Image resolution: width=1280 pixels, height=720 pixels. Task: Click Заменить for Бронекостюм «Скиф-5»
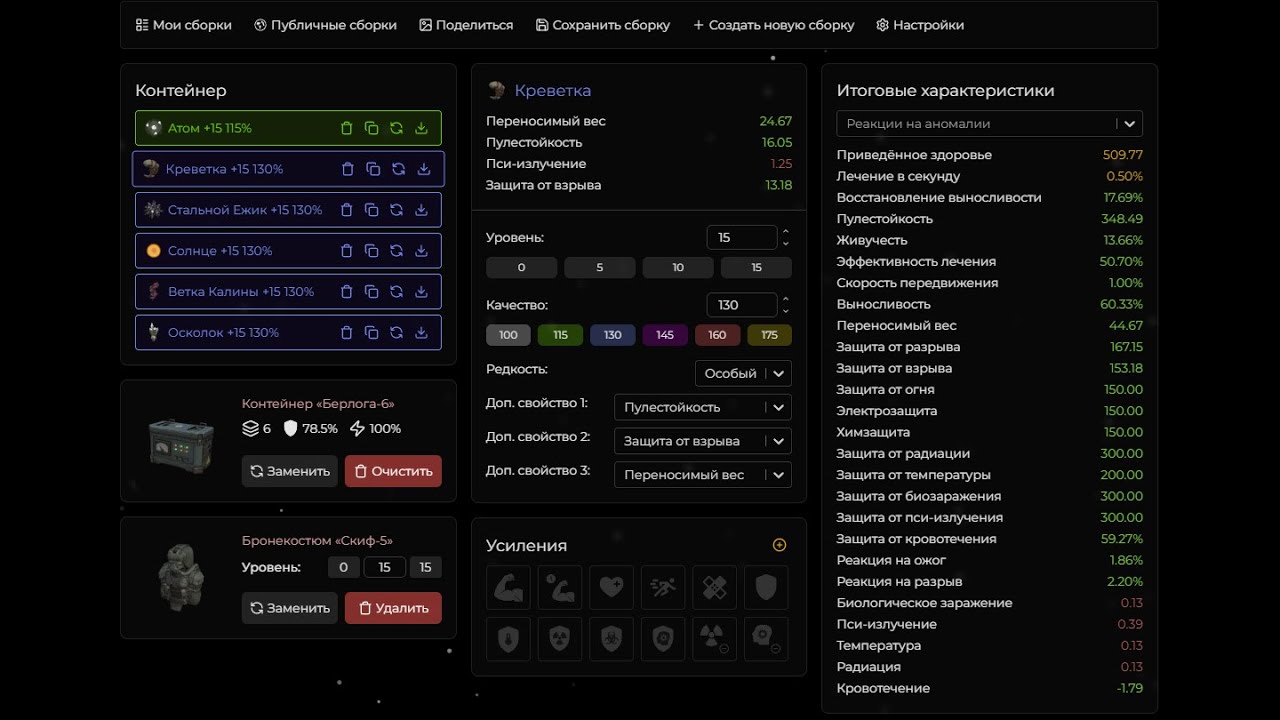point(290,608)
